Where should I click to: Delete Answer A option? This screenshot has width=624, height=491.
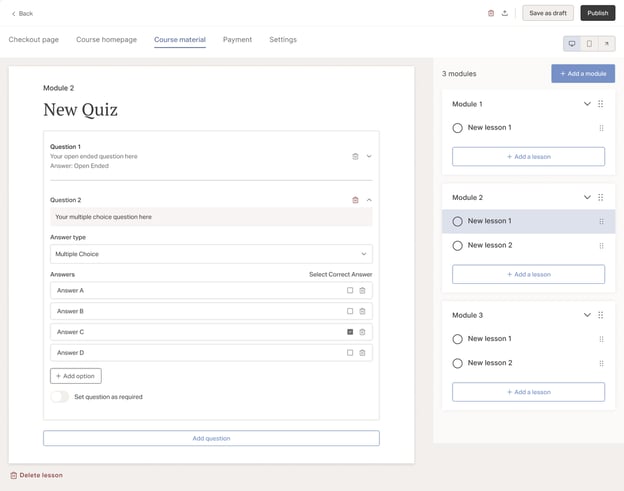coord(362,290)
